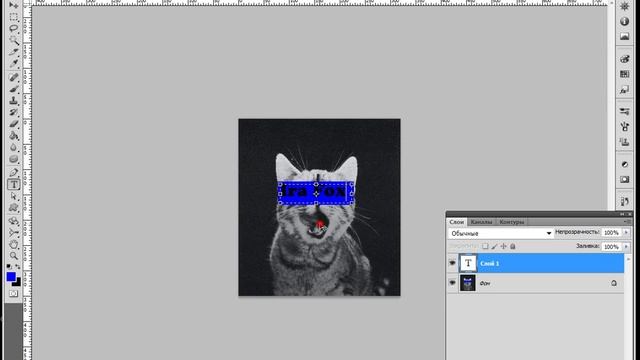Select the Custom Shape tool
The height and width of the screenshot is (360, 640).
pyautogui.click(x=13, y=208)
